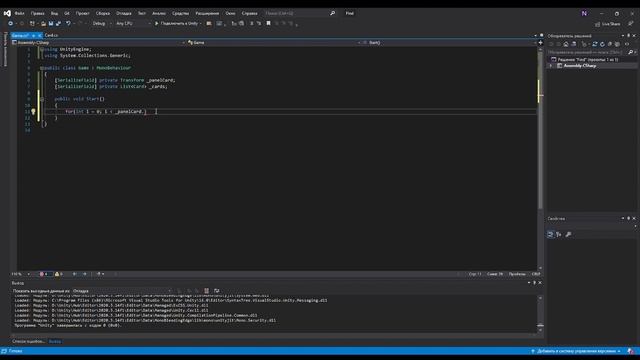
Task: Click the Solution Explorer search magnifier icon
Action: click(x=631, y=52)
